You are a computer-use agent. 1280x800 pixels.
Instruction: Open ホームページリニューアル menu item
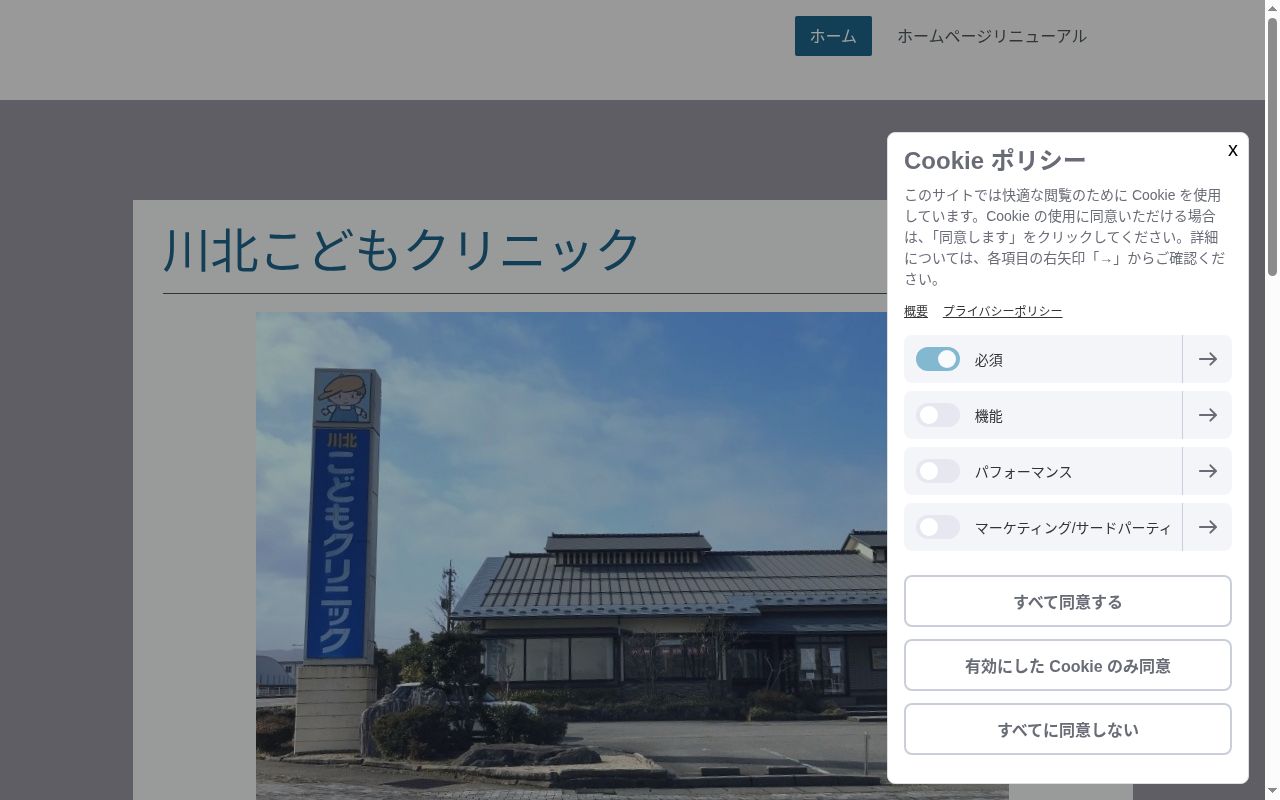click(991, 36)
